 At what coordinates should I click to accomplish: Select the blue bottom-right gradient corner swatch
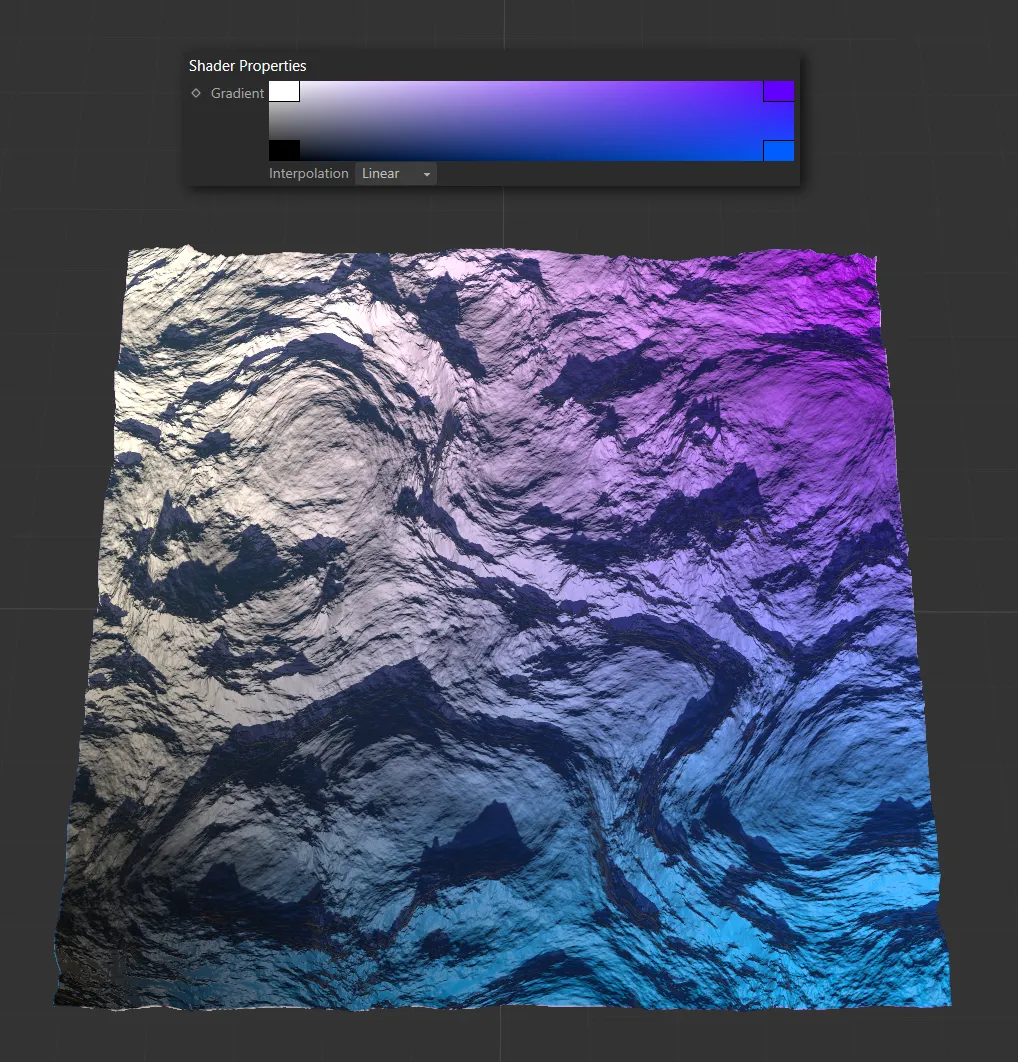(x=779, y=150)
